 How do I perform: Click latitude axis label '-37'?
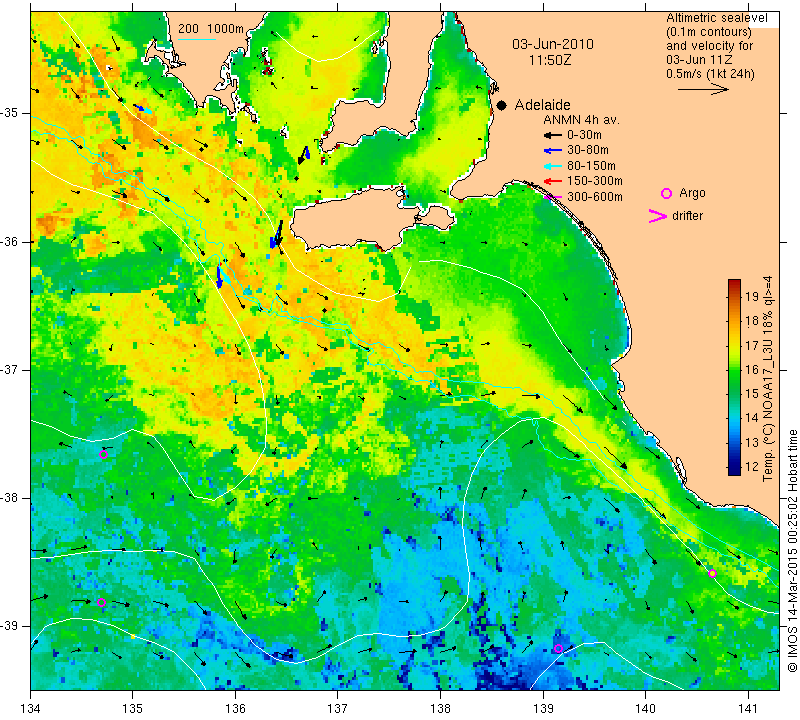pyautogui.click(x=9, y=369)
